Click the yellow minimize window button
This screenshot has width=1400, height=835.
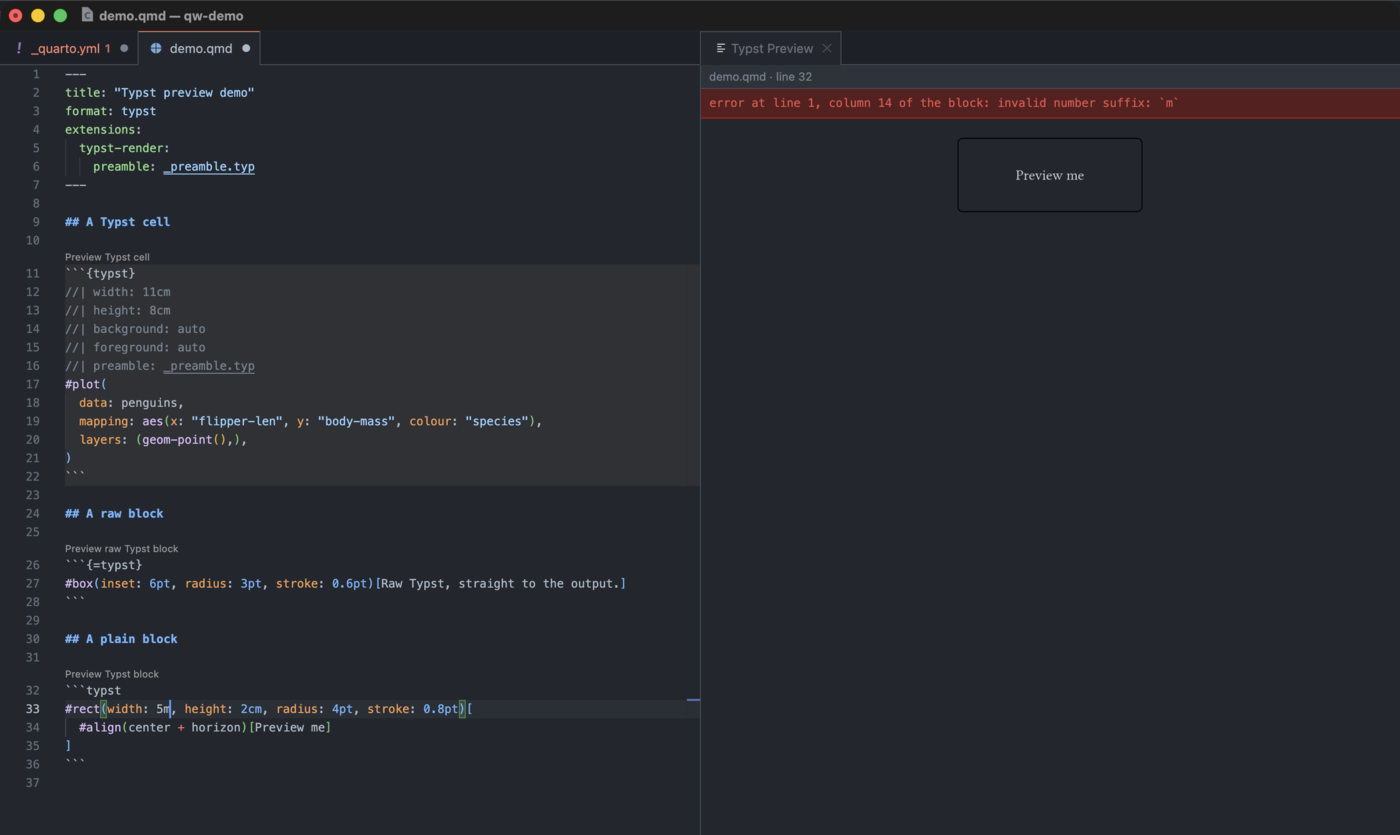(x=38, y=15)
